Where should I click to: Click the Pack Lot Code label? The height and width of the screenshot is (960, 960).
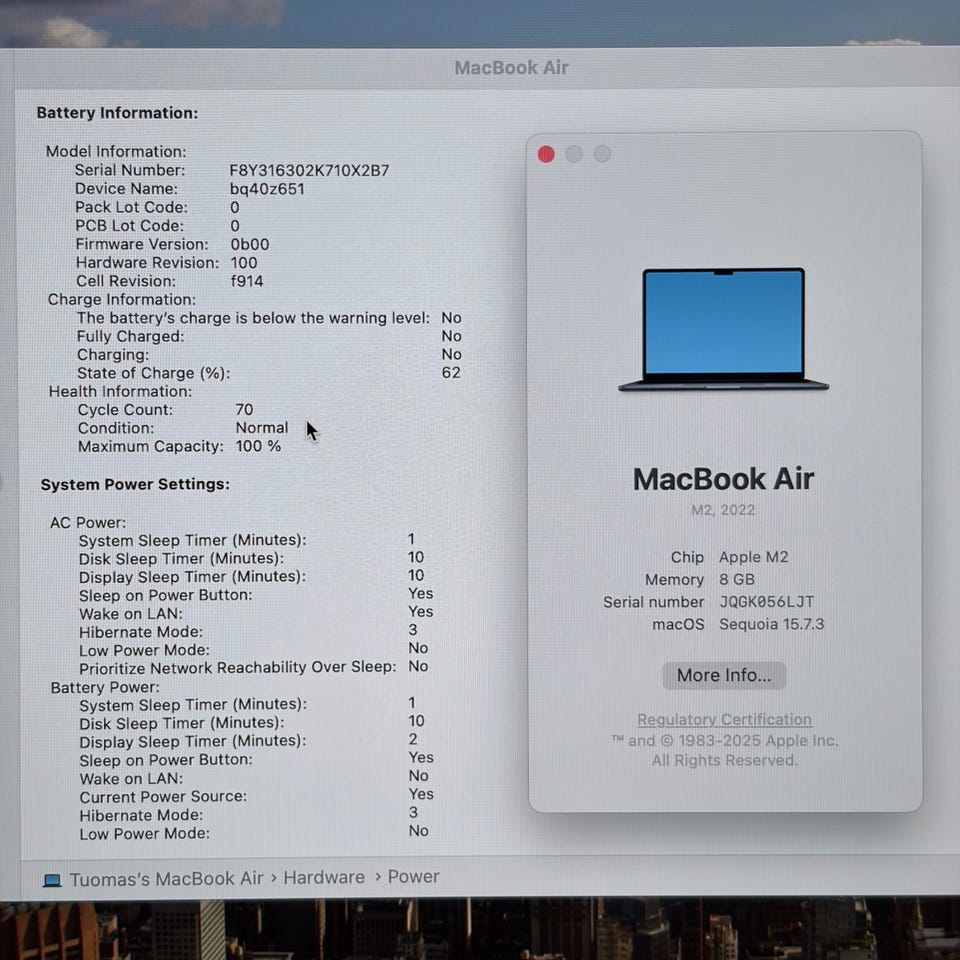tap(132, 207)
